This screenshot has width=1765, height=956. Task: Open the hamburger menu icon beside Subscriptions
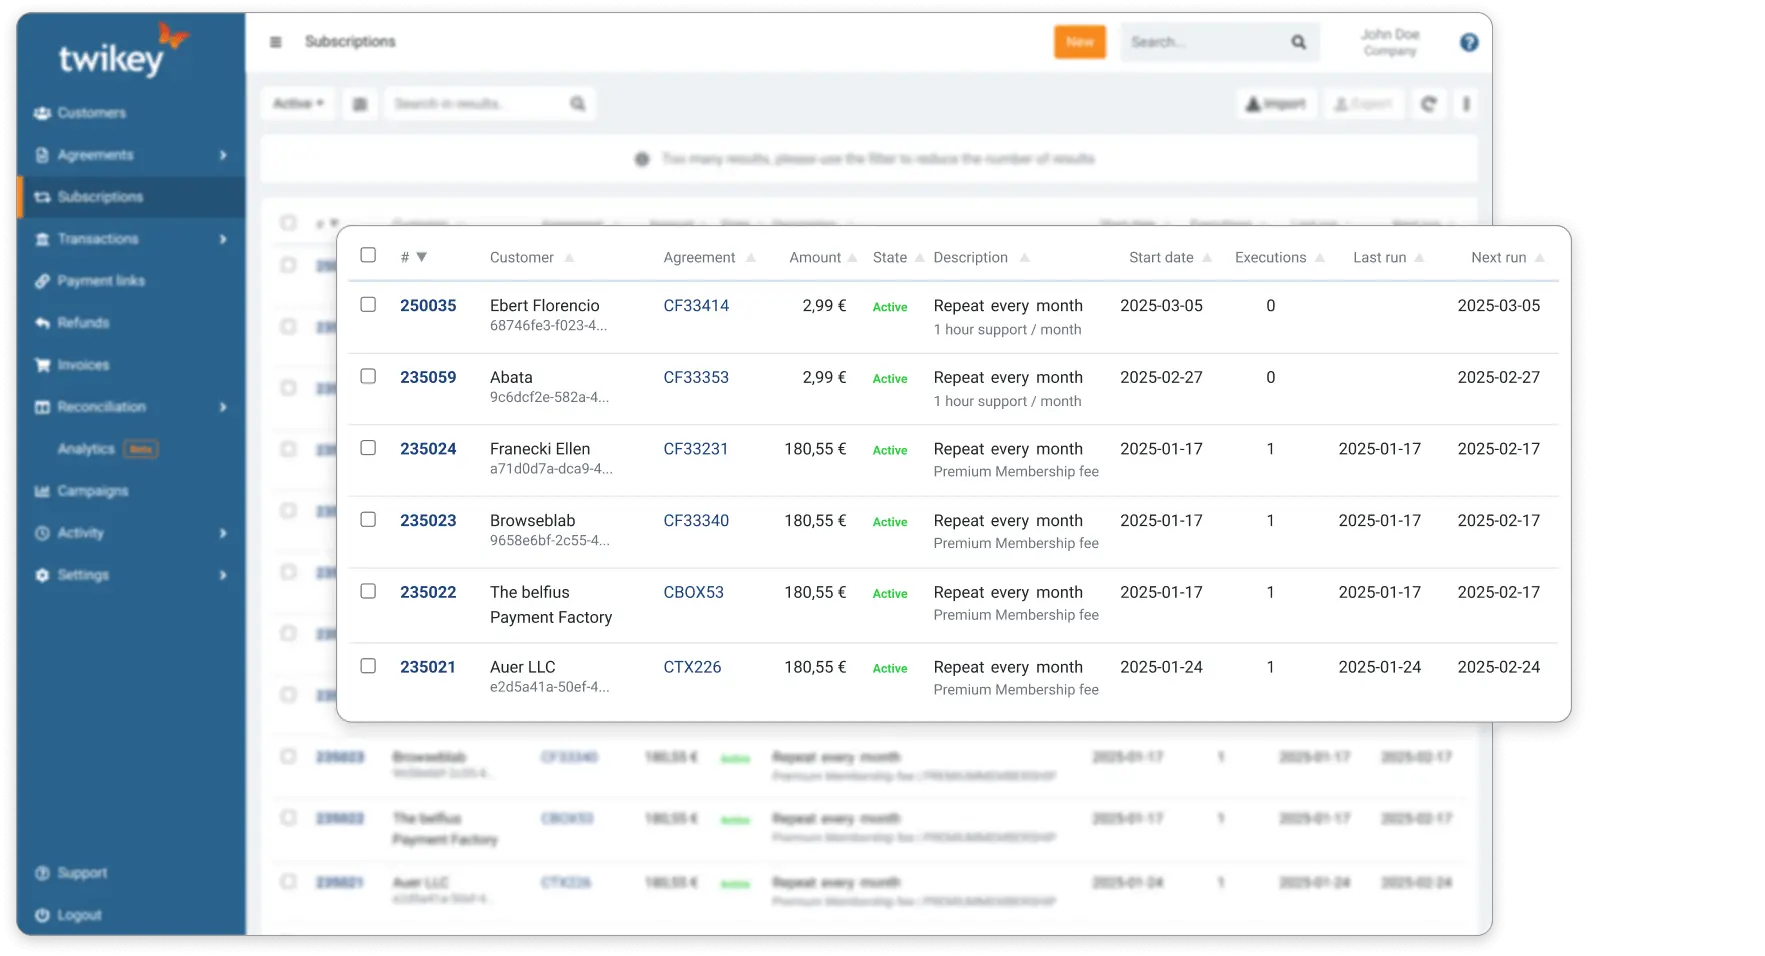[x=275, y=42]
